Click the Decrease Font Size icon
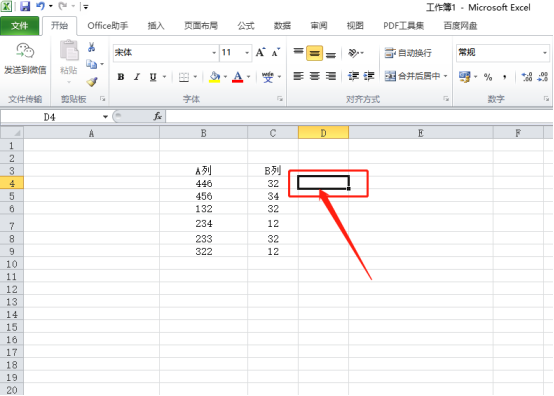This screenshot has height=396, width=554. (276, 52)
